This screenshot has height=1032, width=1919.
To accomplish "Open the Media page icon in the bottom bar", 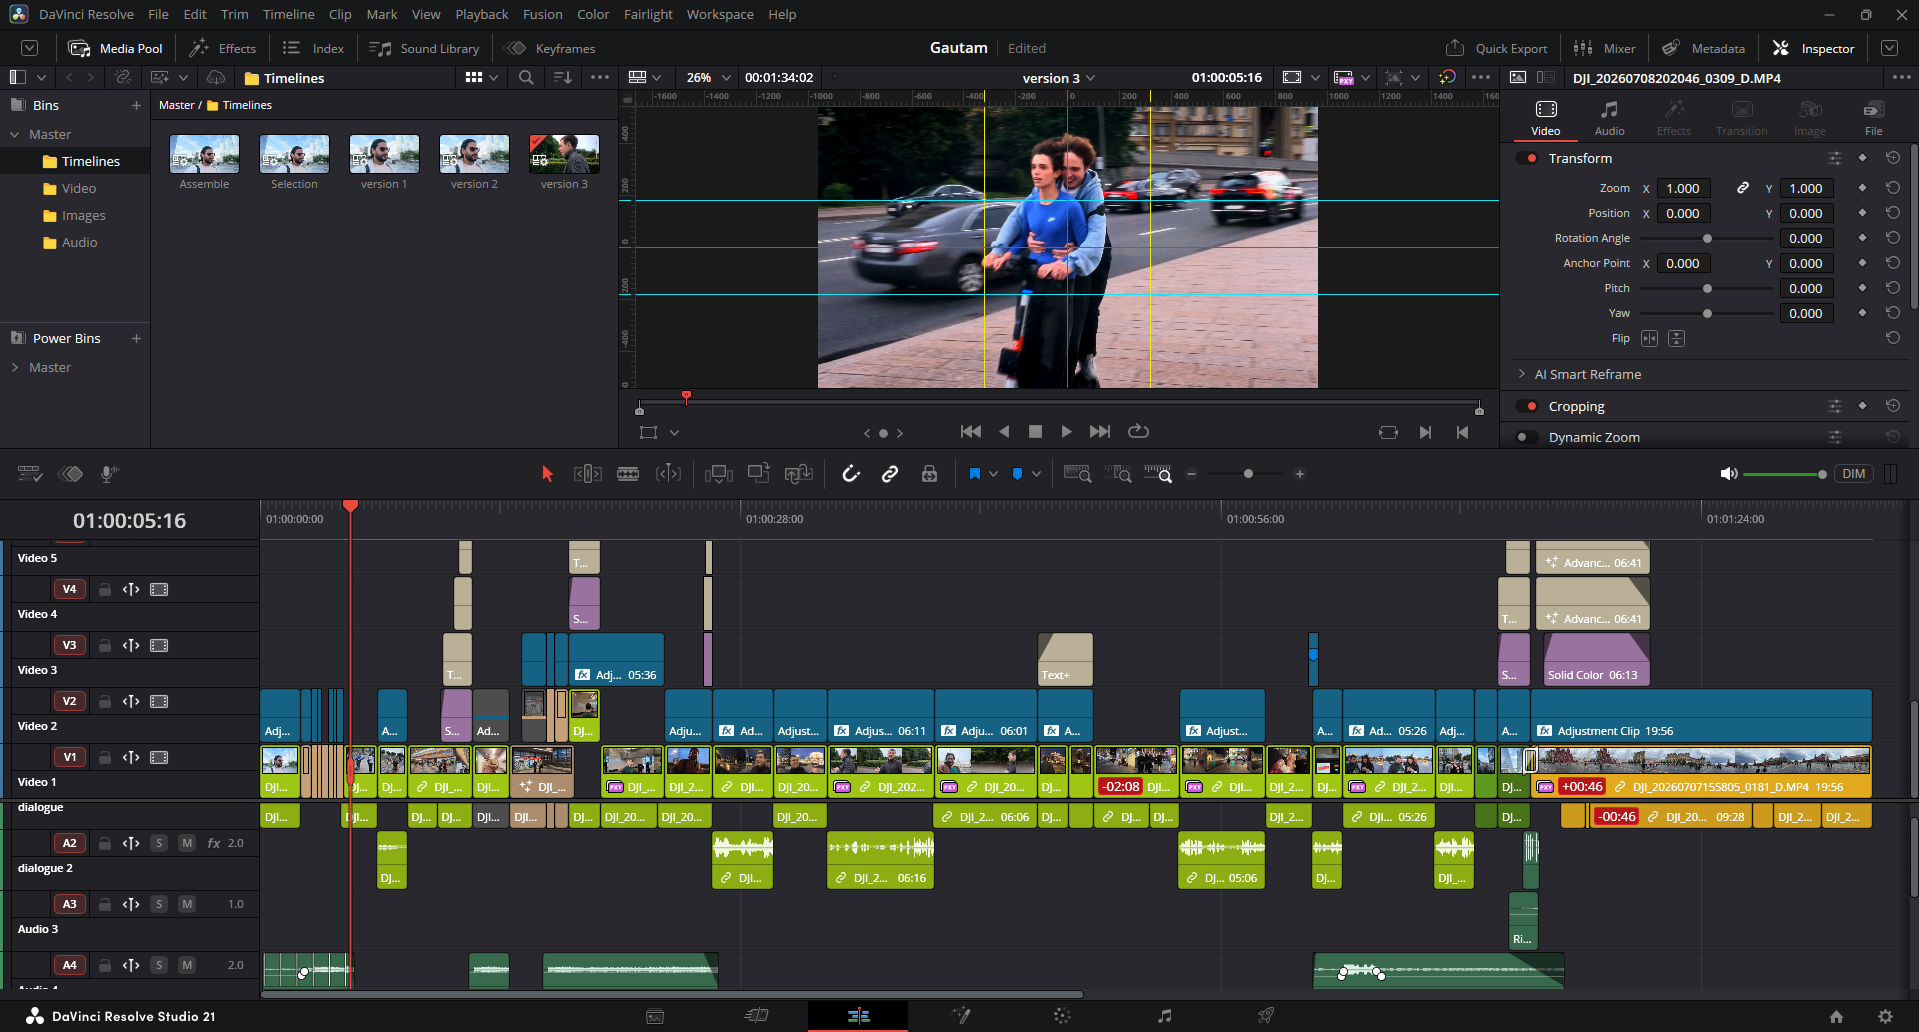I will click(655, 1016).
